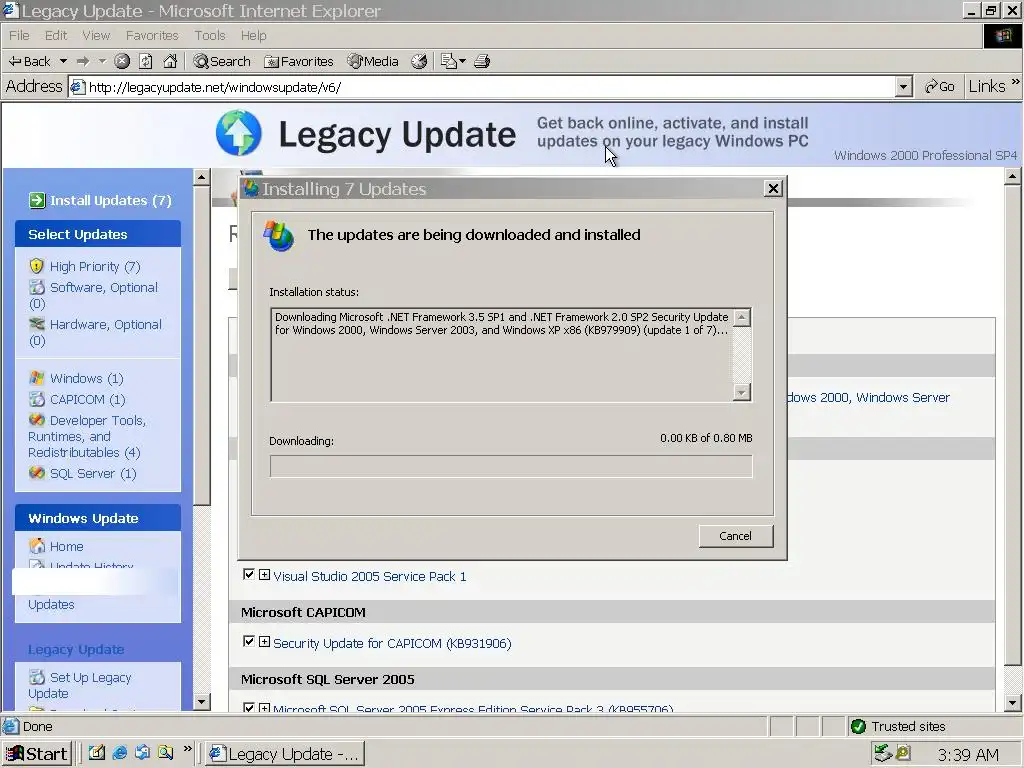Launch Internet Explorer from quick launch
This screenshot has height=768, width=1024.
click(x=120, y=753)
